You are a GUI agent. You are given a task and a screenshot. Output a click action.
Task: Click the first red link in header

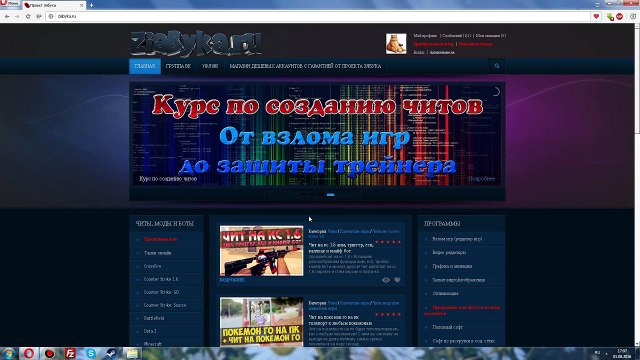(x=433, y=44)
